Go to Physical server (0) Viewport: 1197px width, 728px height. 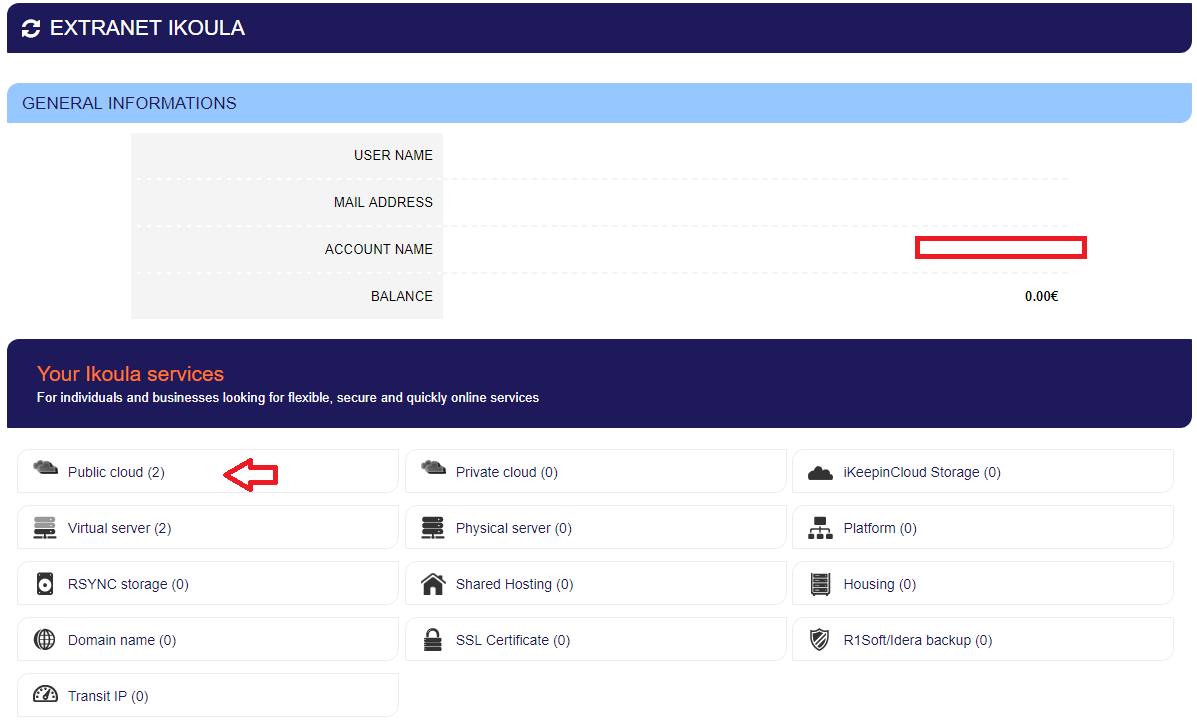[x=514, y=528]
